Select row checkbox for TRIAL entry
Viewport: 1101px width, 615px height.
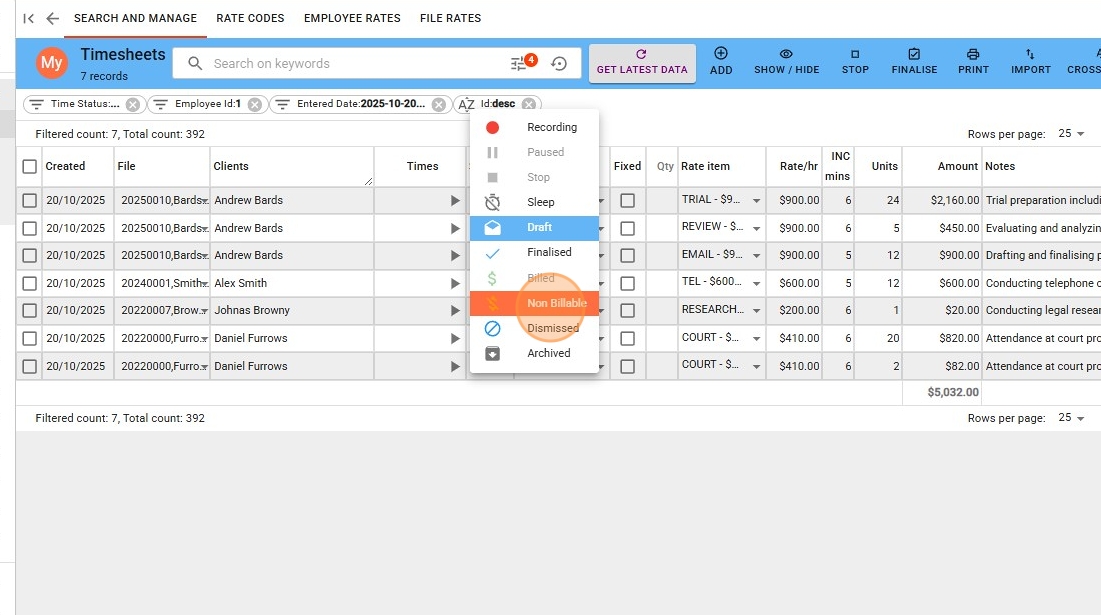tap(29, 201)
